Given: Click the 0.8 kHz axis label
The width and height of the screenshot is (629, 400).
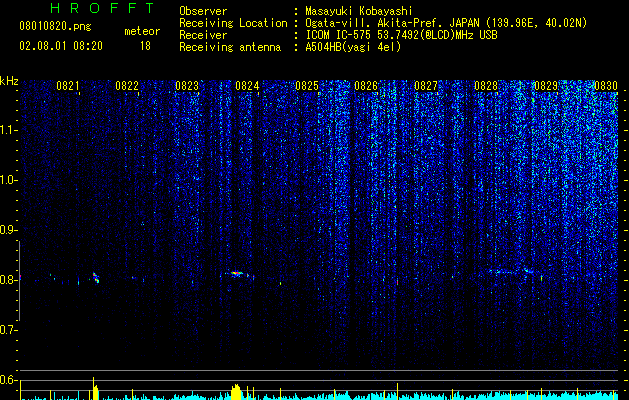Looking at the screenshot, I should (x=7, y=280).
